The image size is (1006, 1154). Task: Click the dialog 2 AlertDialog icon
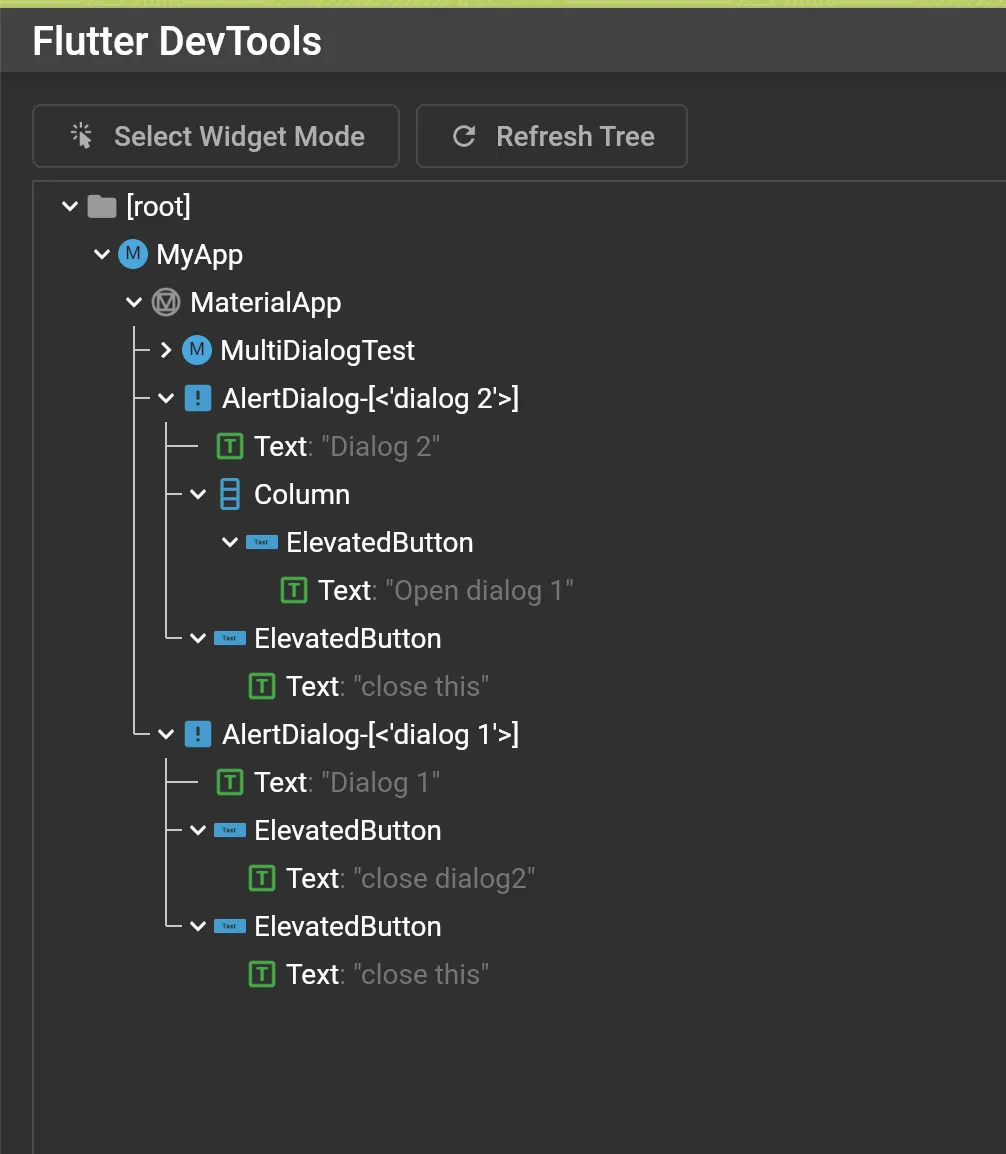(198, 399)
